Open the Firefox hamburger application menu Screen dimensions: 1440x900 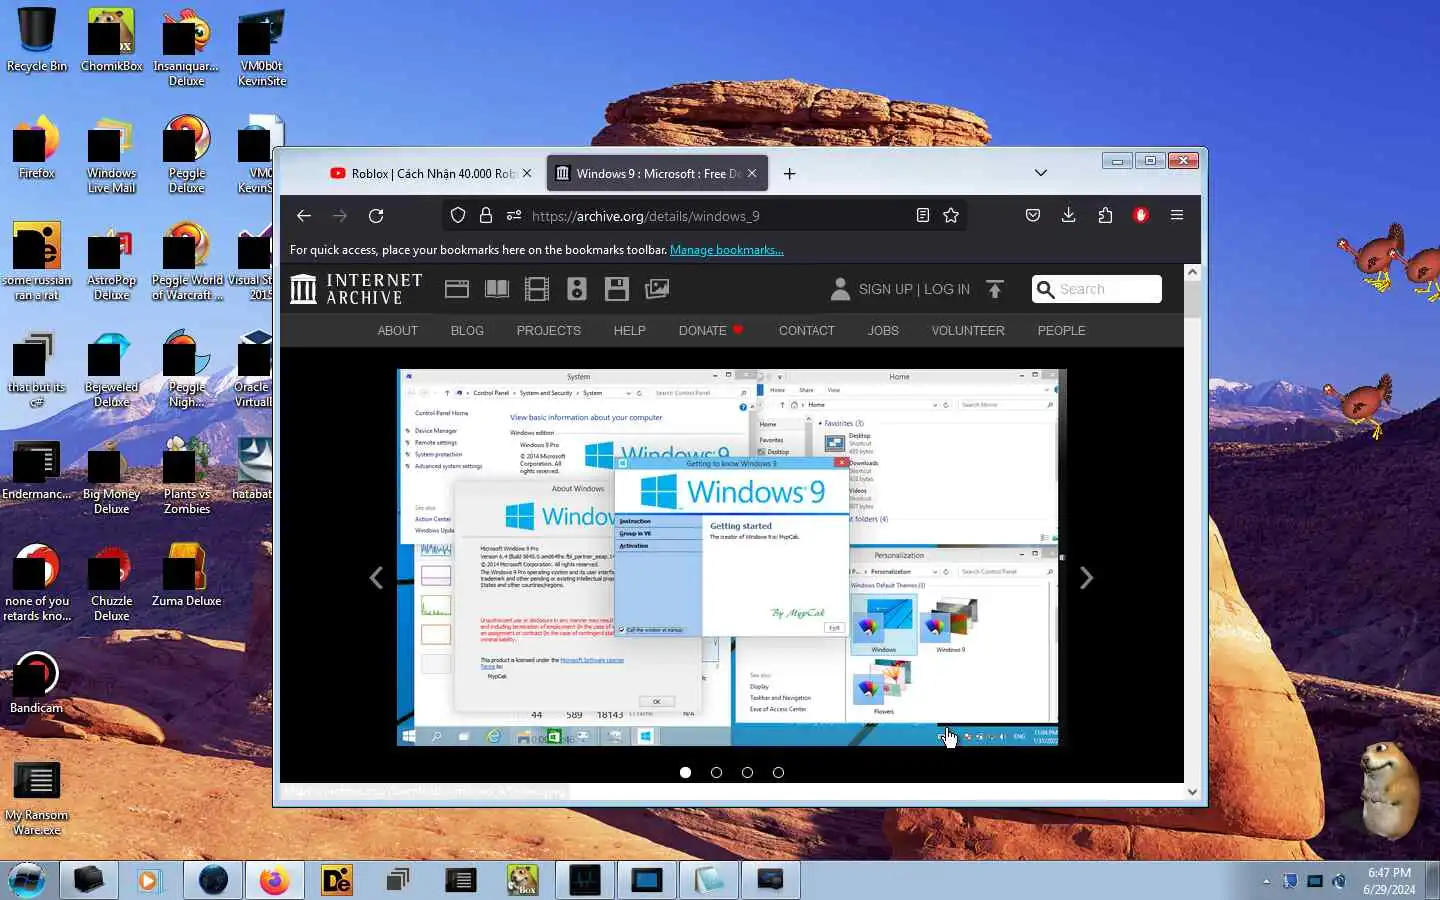(x=1177, y=215)
